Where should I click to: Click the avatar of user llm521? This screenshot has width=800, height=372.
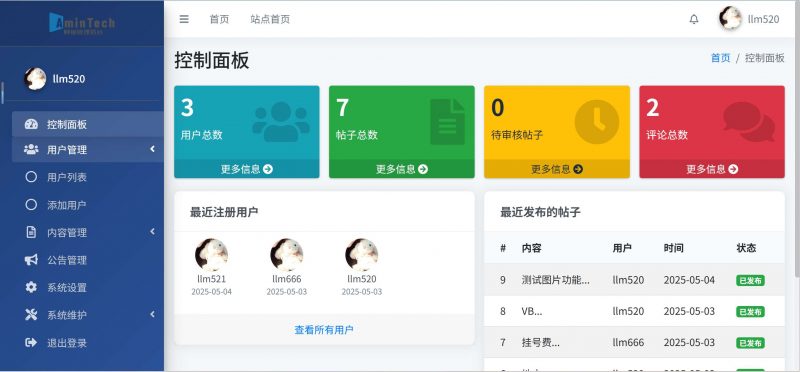[211, 255]
